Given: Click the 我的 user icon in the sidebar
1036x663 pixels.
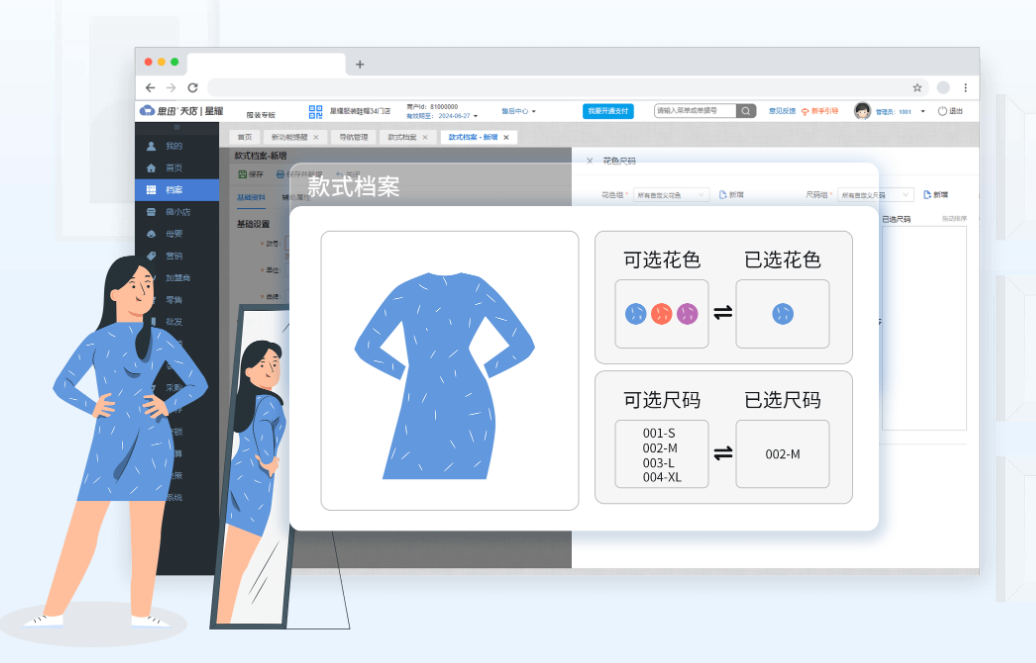Looking at the screenshot, I should coord(151,146).
